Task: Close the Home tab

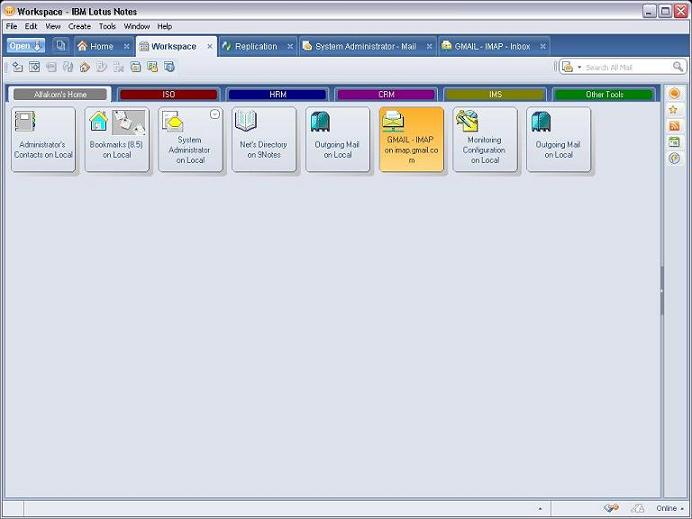Action: [x=127, y=46]
